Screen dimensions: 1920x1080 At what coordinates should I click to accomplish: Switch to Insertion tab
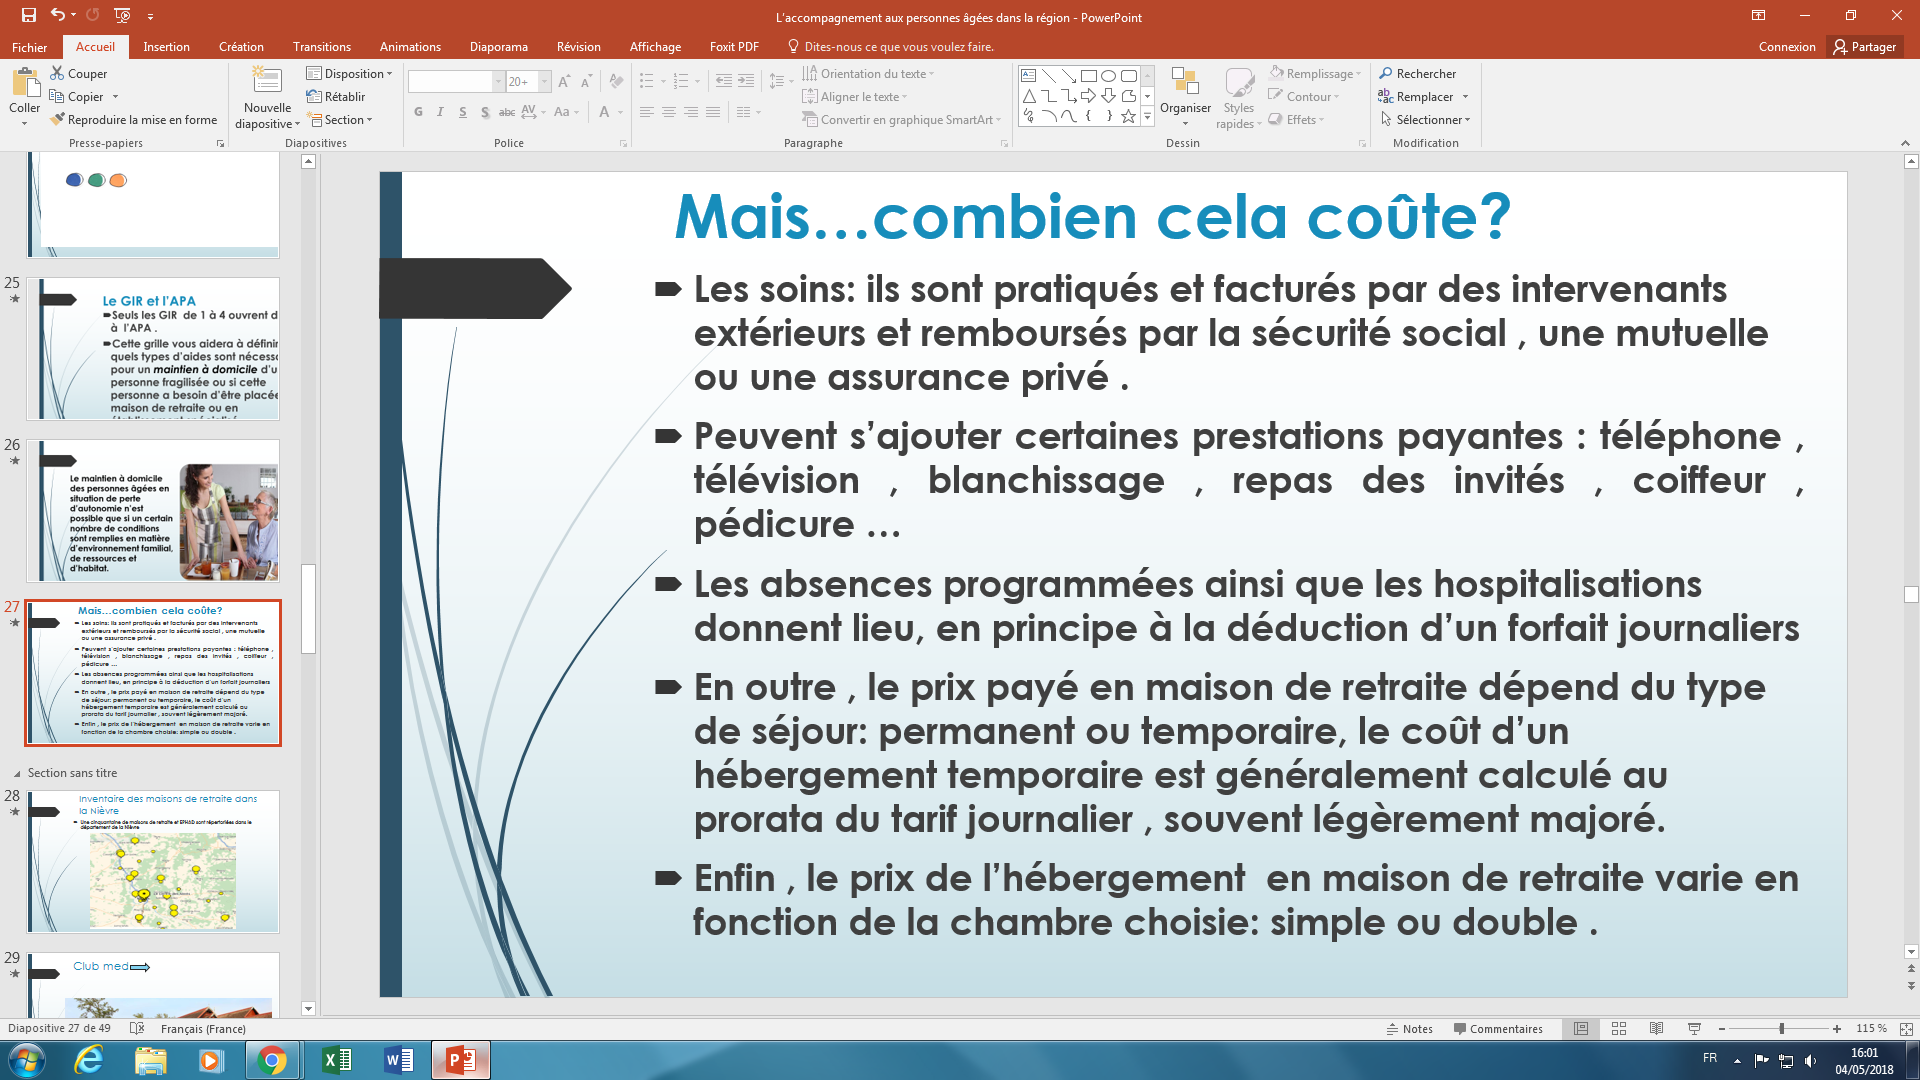tap(166, 46)
